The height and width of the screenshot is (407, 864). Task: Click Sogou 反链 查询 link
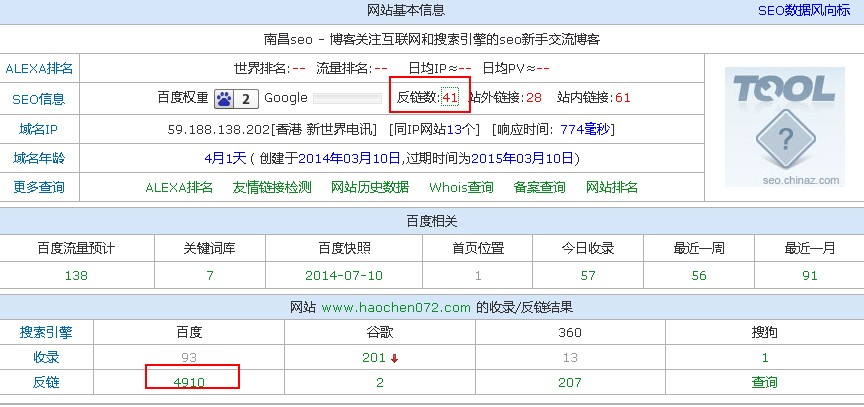click(765, 382)
